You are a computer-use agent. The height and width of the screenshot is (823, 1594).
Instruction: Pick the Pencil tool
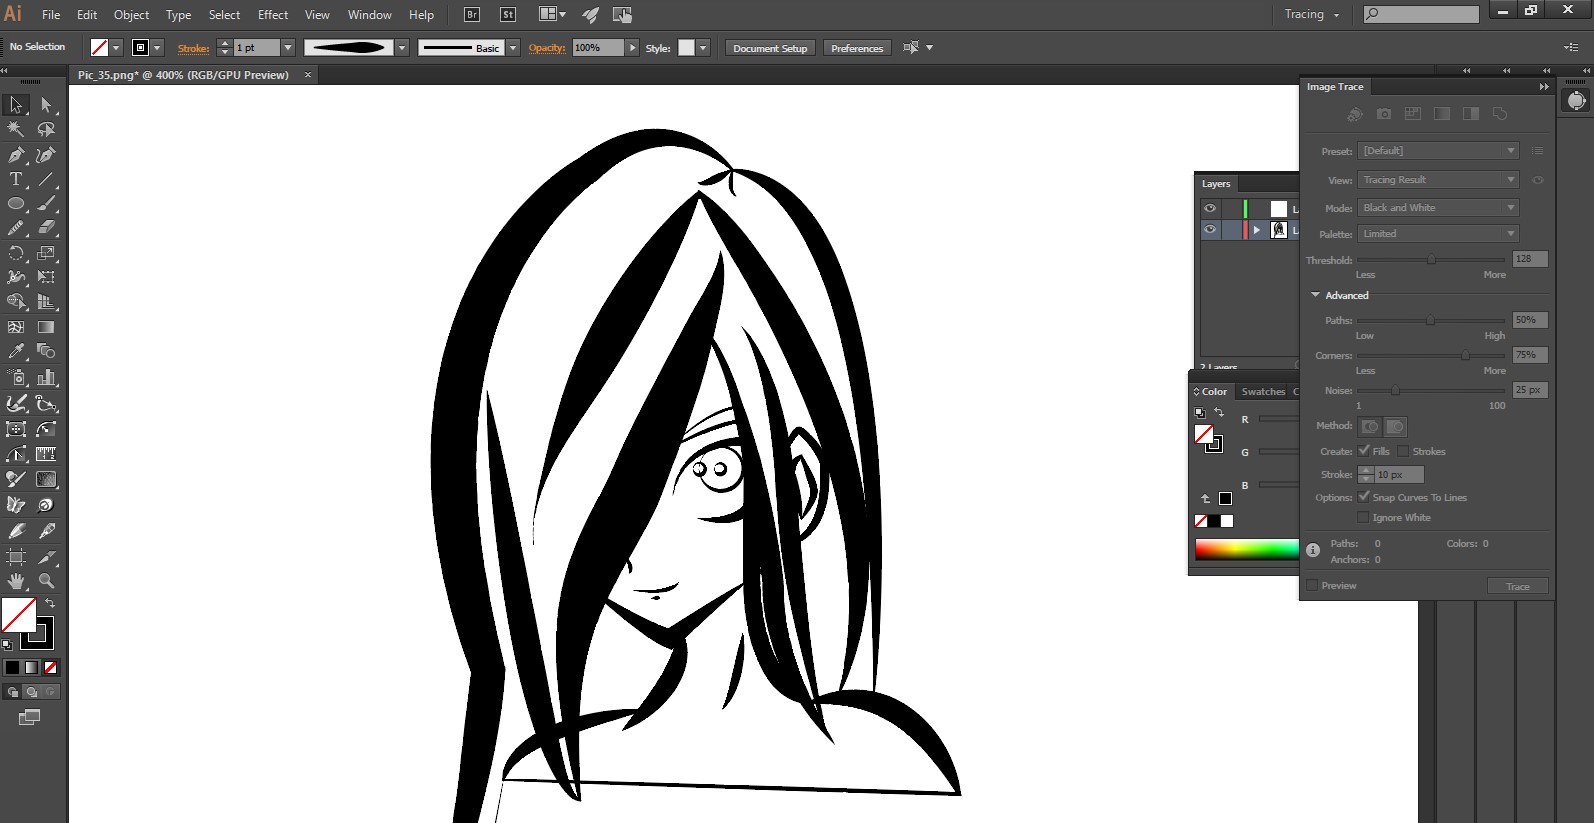tap(16, 228)
